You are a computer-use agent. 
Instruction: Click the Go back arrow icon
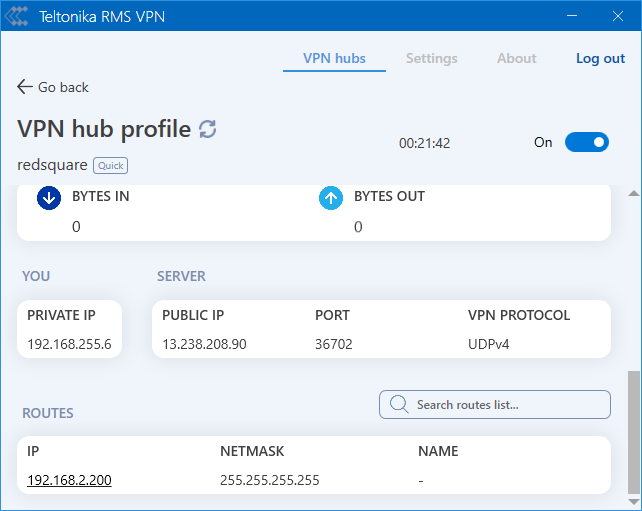pyautogui.click(x=25, y=87)
